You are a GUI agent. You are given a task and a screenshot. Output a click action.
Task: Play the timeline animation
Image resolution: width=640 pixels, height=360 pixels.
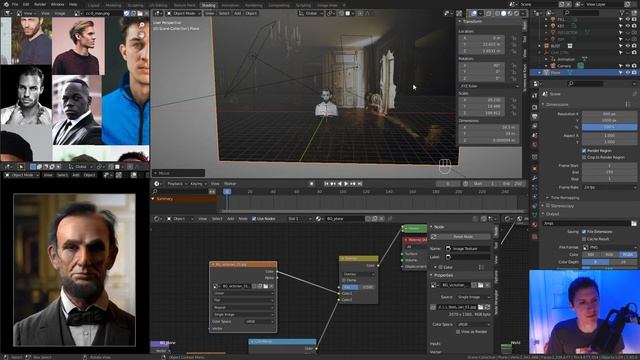tap(346, 184)
